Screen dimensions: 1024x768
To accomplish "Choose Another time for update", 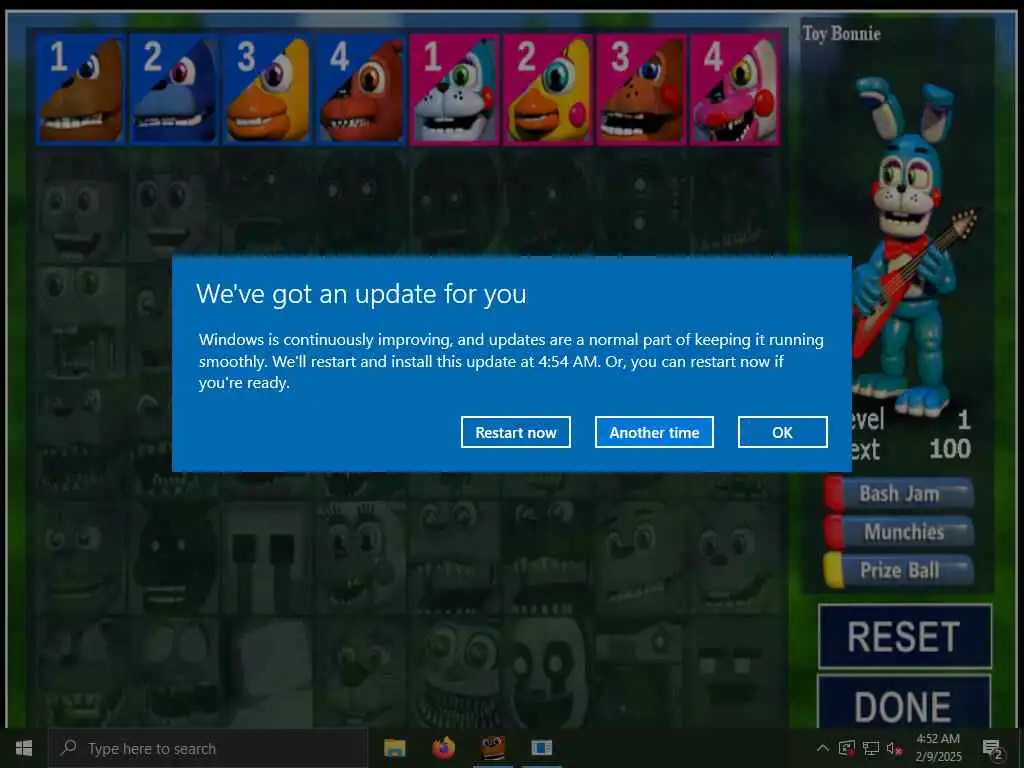I will [654, 432].
